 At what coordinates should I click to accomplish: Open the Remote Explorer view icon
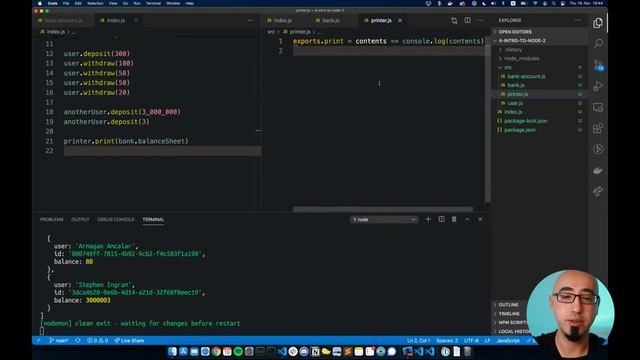pyautogui.click(x=598, y=107)
